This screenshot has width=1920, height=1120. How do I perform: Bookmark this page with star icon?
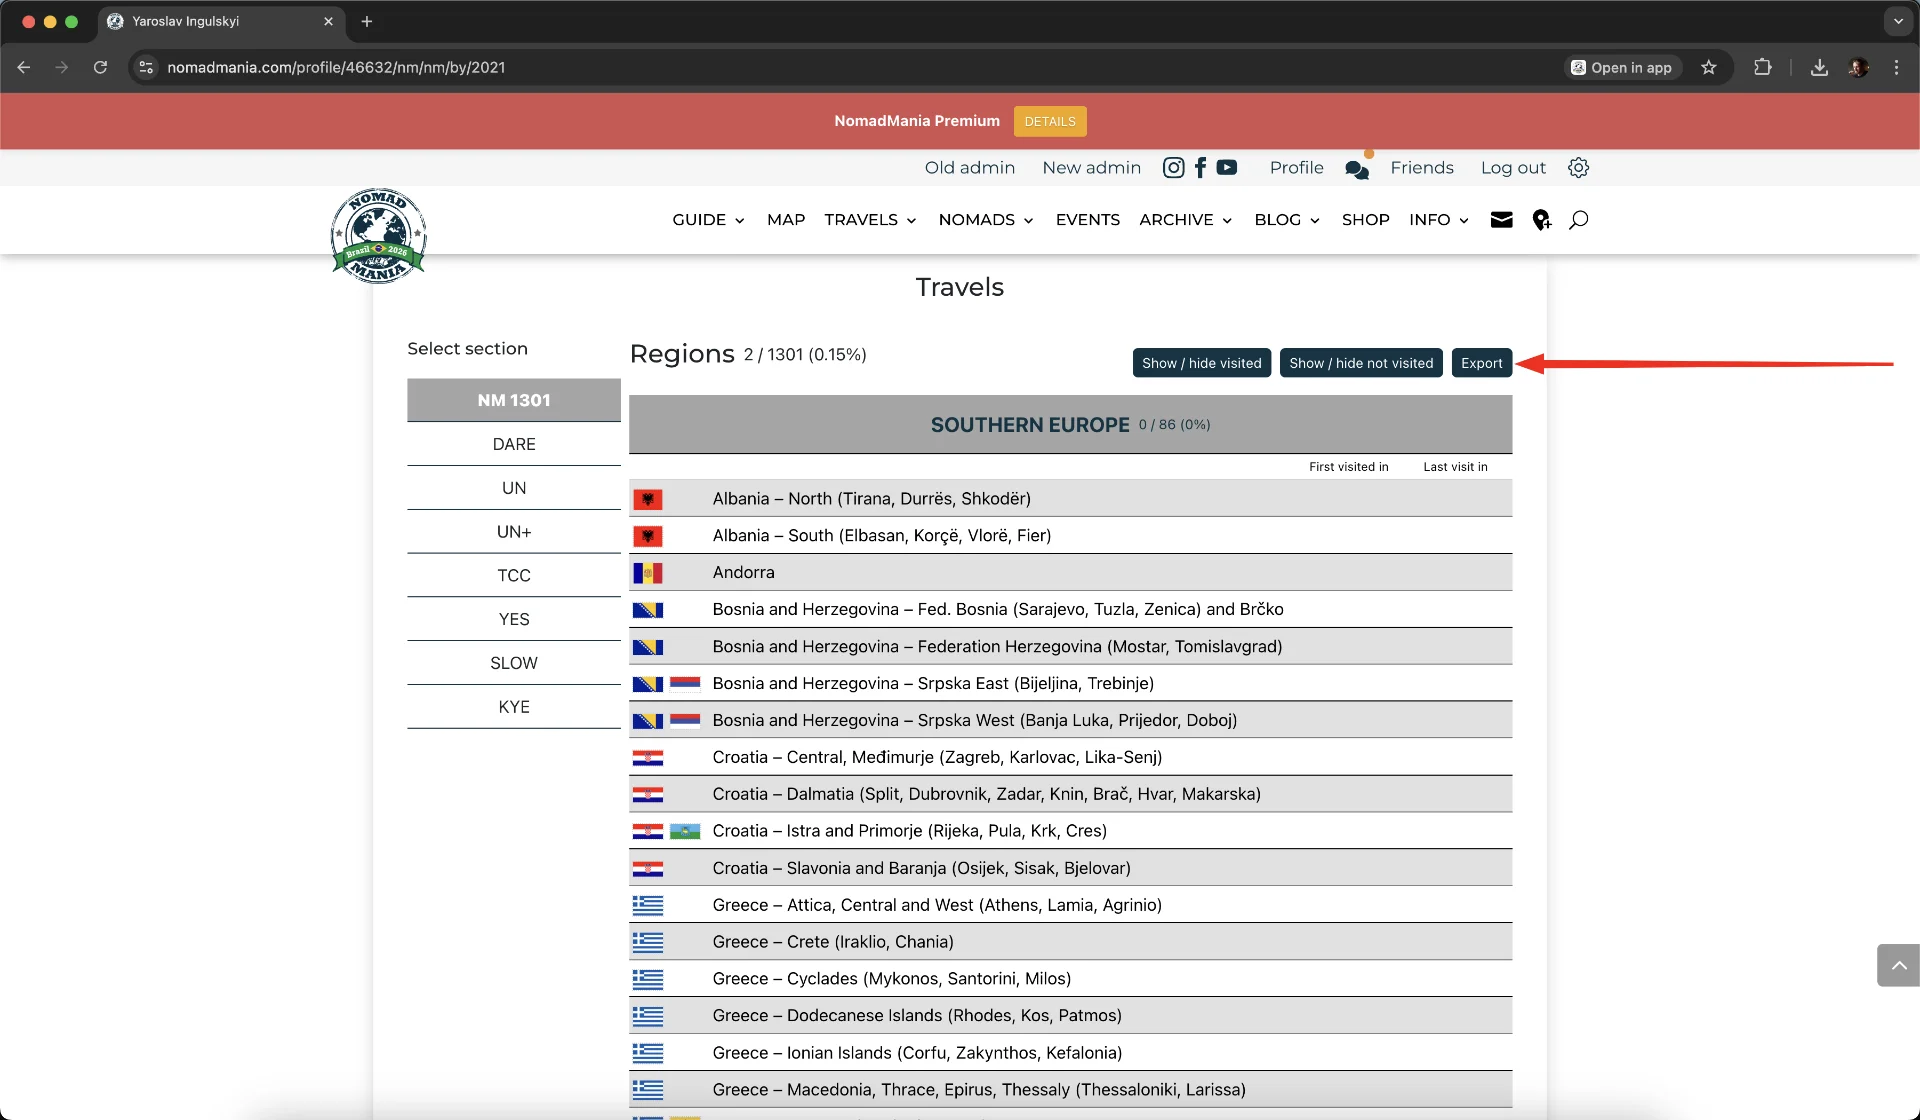[1708, 67]
